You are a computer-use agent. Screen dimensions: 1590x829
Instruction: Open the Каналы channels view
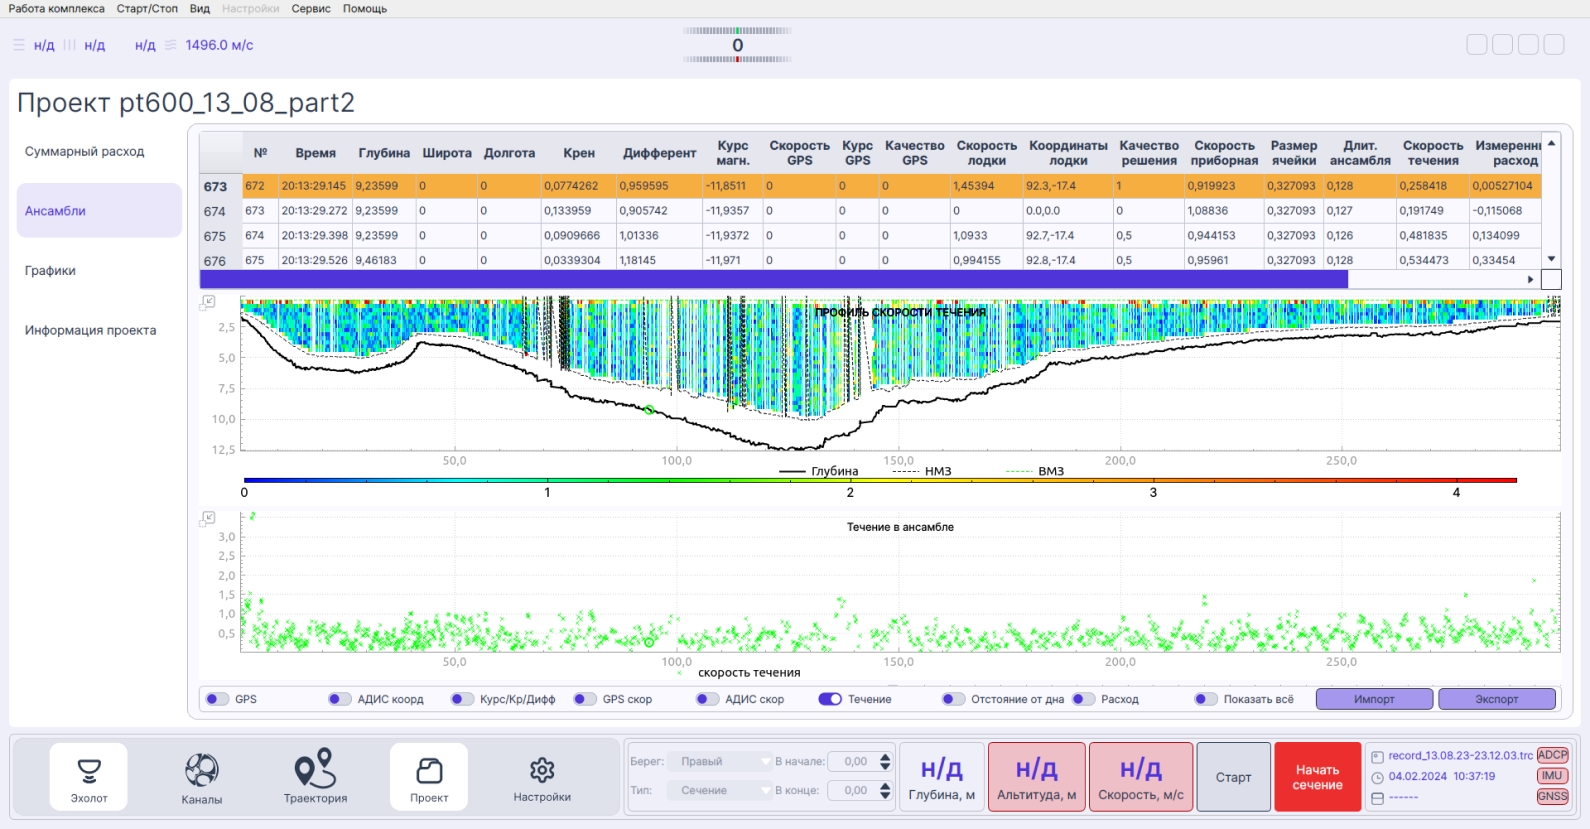click(202, 777)
